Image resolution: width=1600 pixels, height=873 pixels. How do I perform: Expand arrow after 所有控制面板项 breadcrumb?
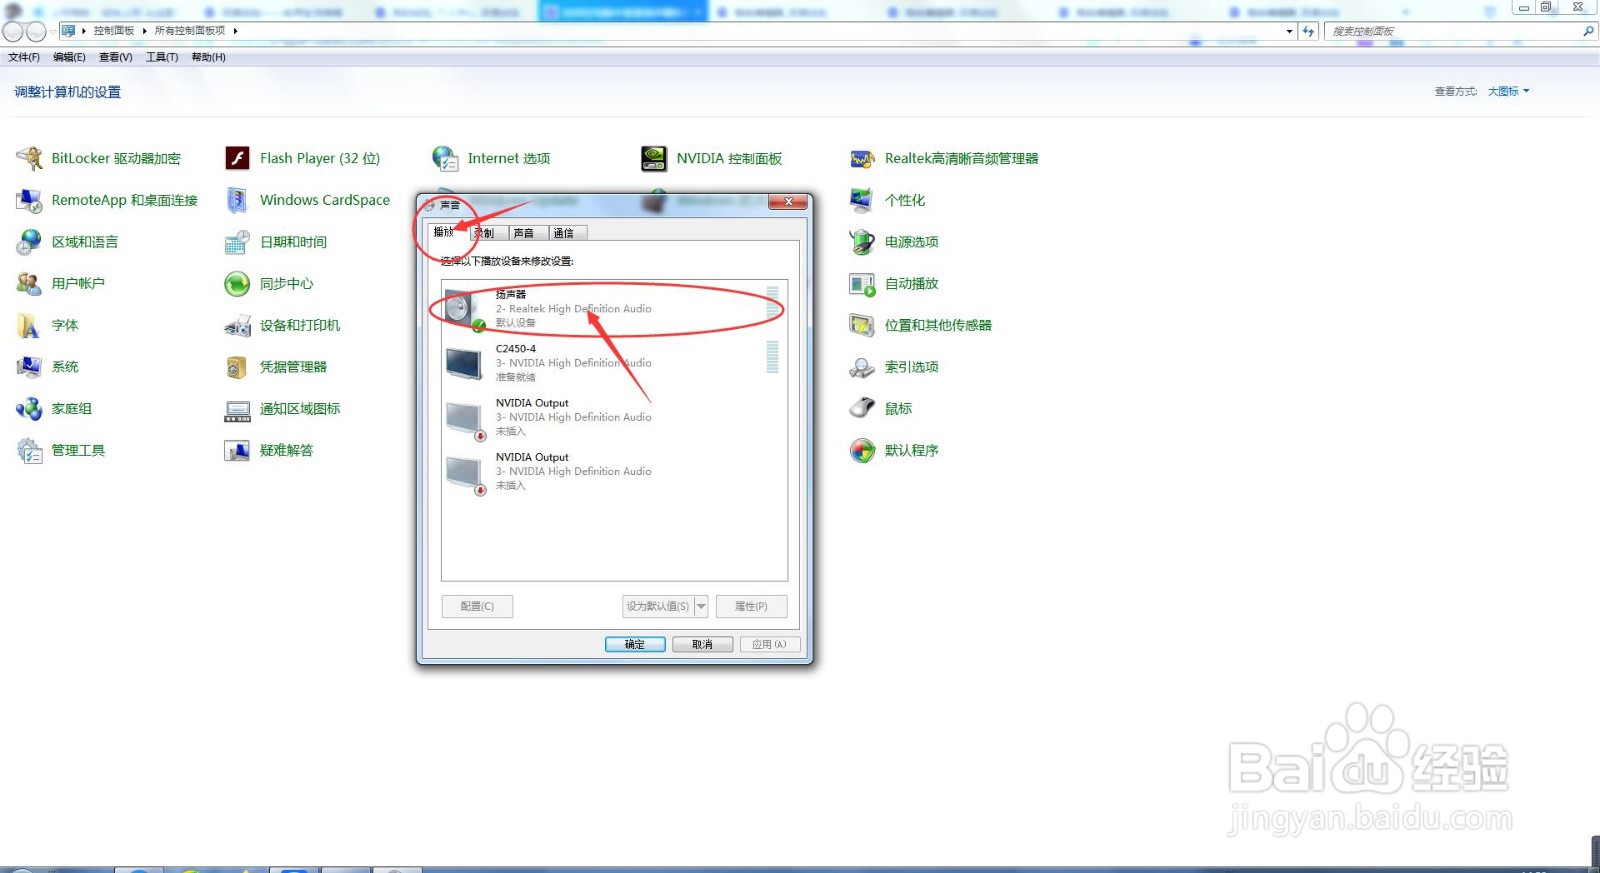[x=236, y=31]
